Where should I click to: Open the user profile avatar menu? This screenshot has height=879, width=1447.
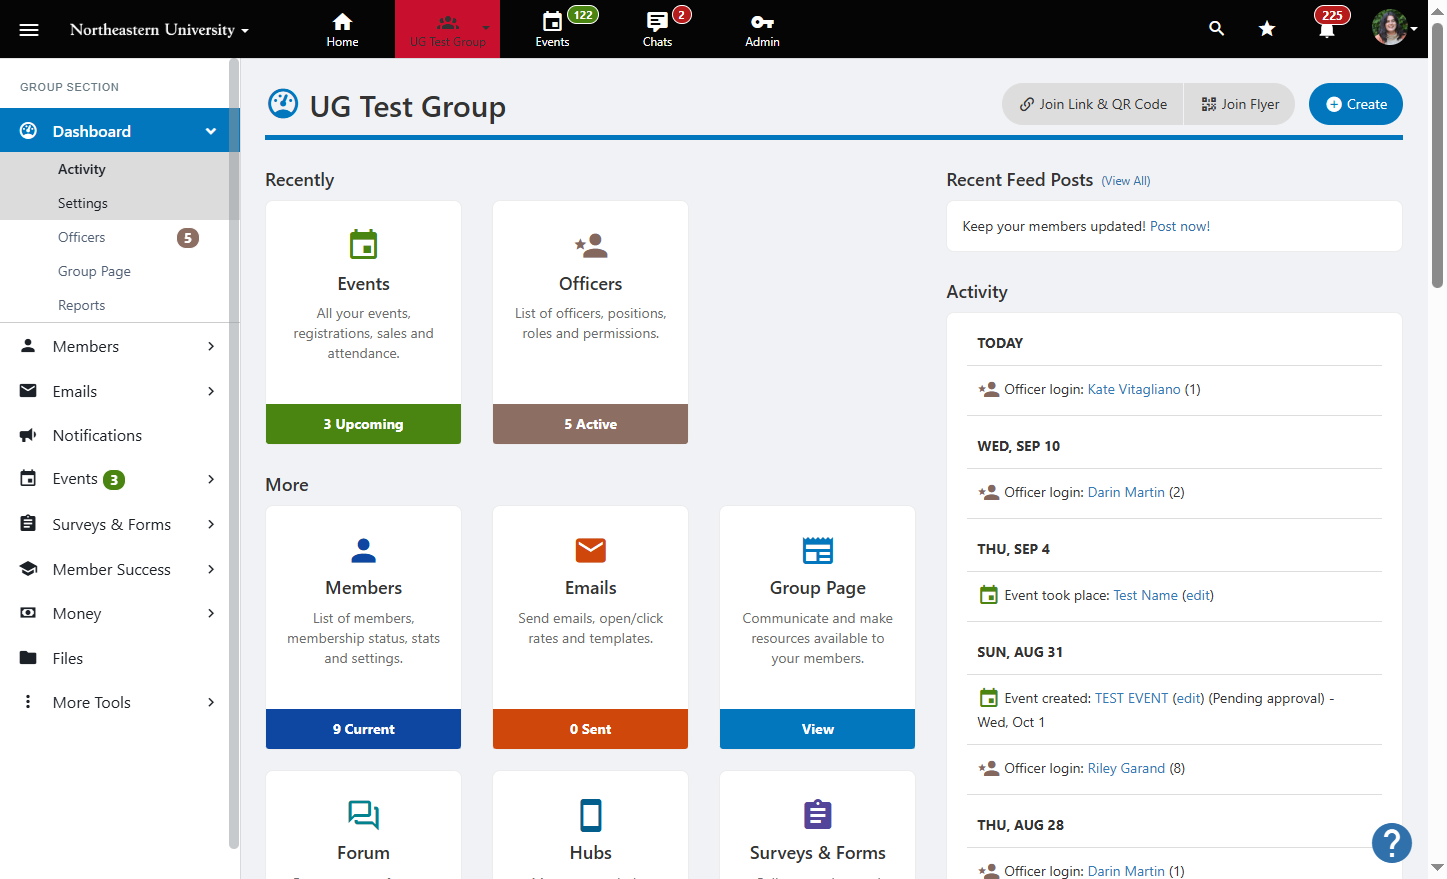[x=1394, y=28]
